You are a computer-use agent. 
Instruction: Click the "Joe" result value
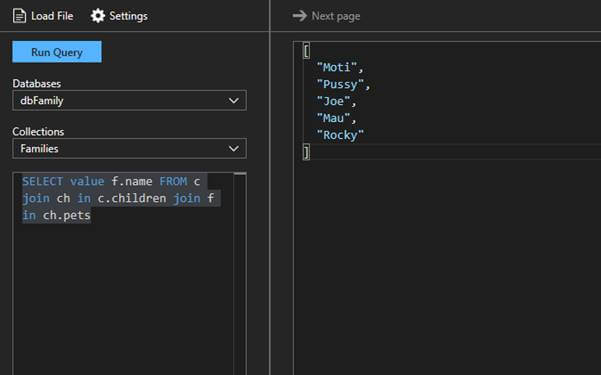[x=334, y=101]
